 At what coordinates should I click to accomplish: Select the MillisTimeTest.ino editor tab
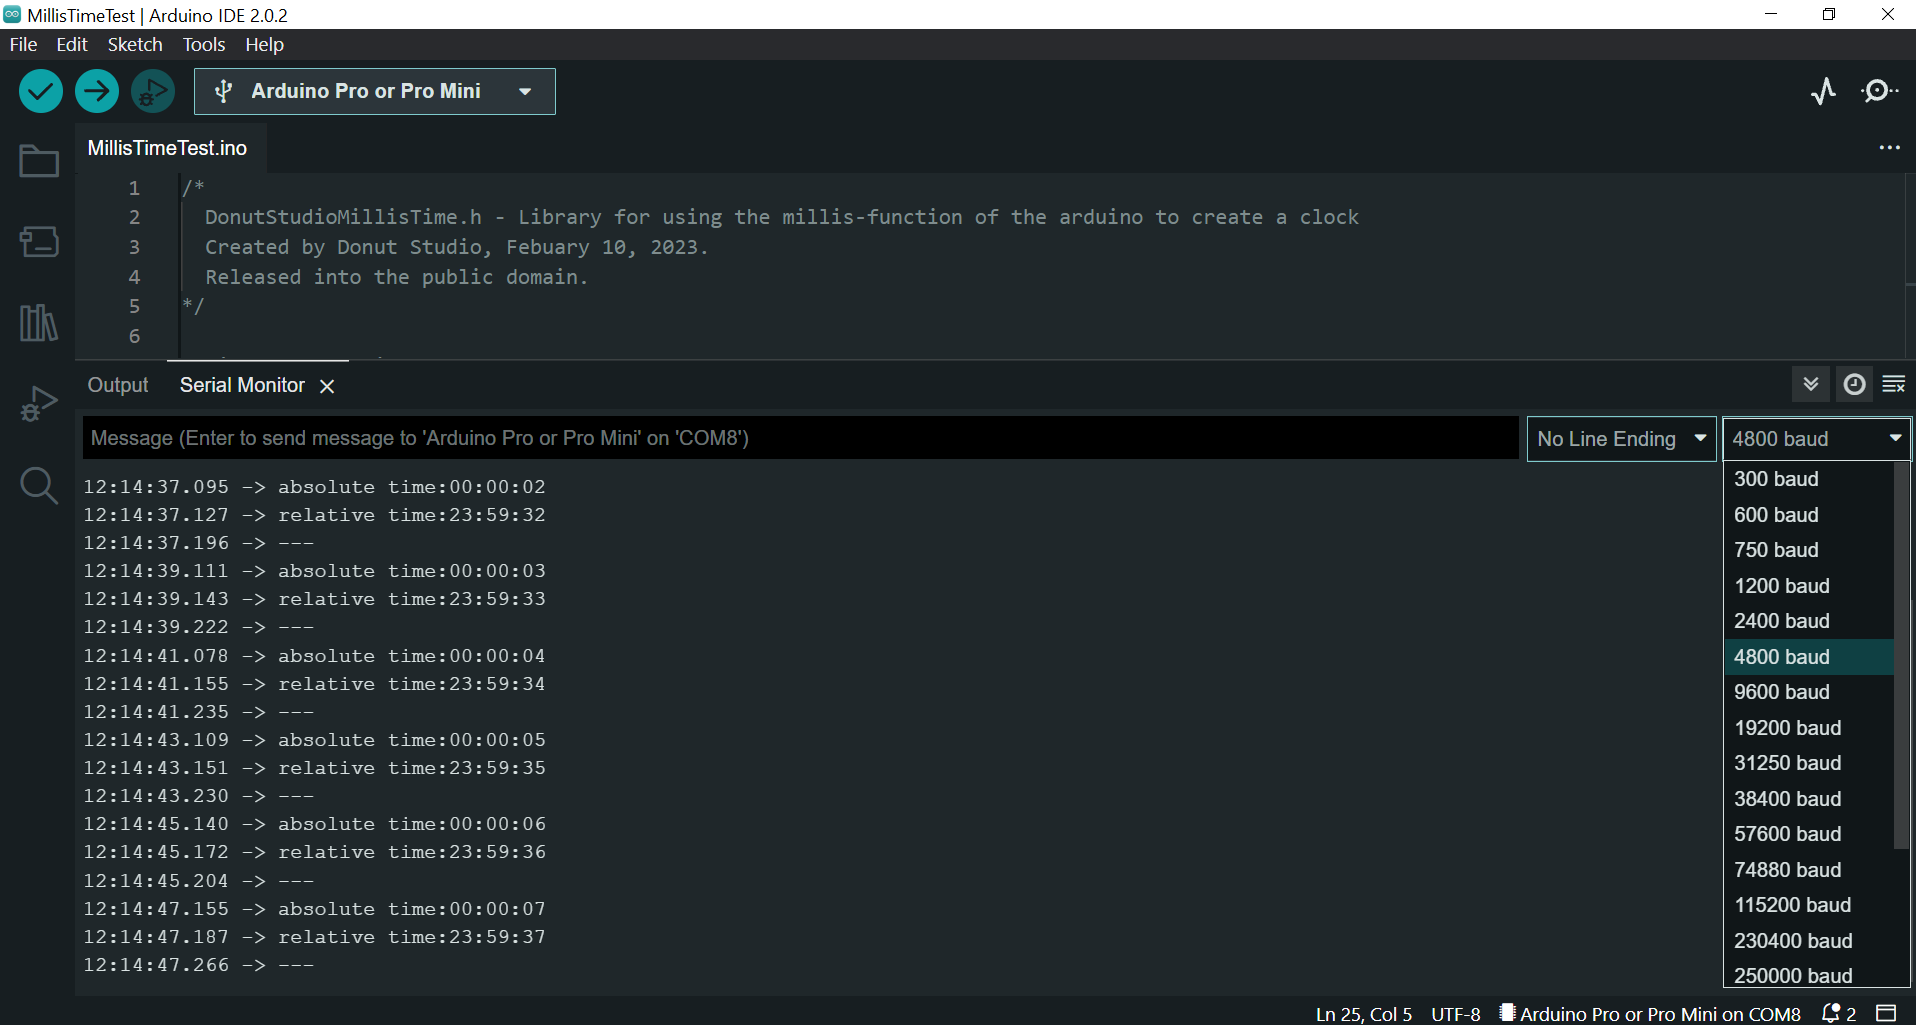coord(168,148)
